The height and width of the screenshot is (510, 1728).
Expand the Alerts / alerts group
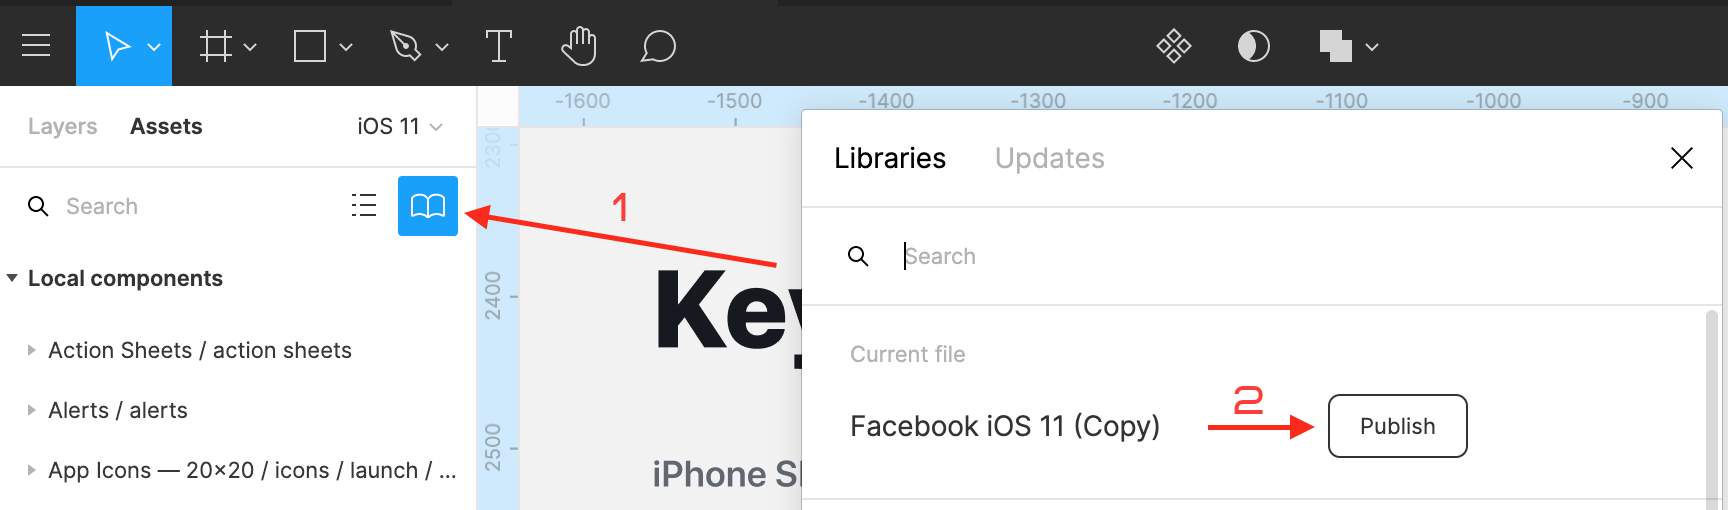[x=32, y=410]
